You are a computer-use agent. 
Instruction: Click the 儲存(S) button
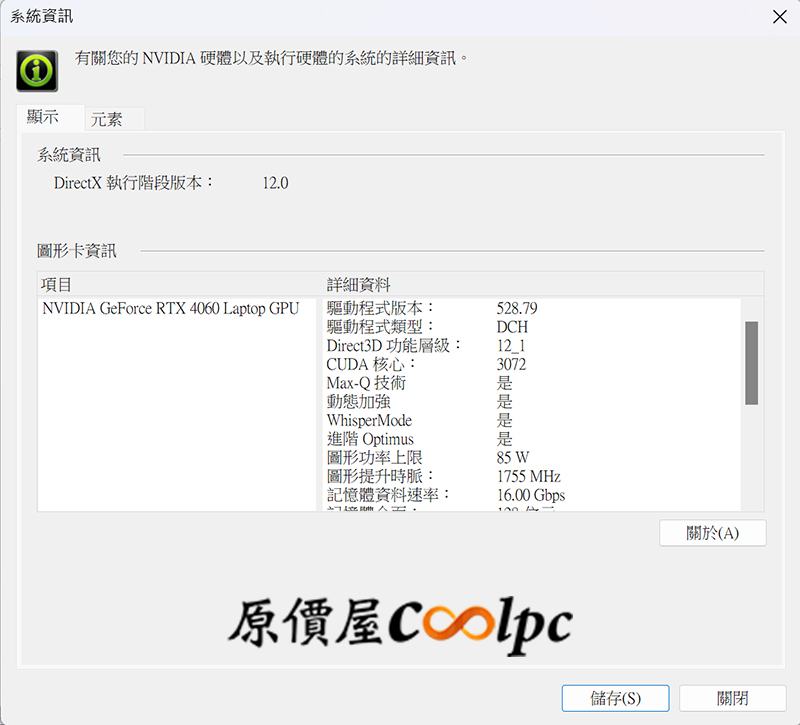coord(615,698)
